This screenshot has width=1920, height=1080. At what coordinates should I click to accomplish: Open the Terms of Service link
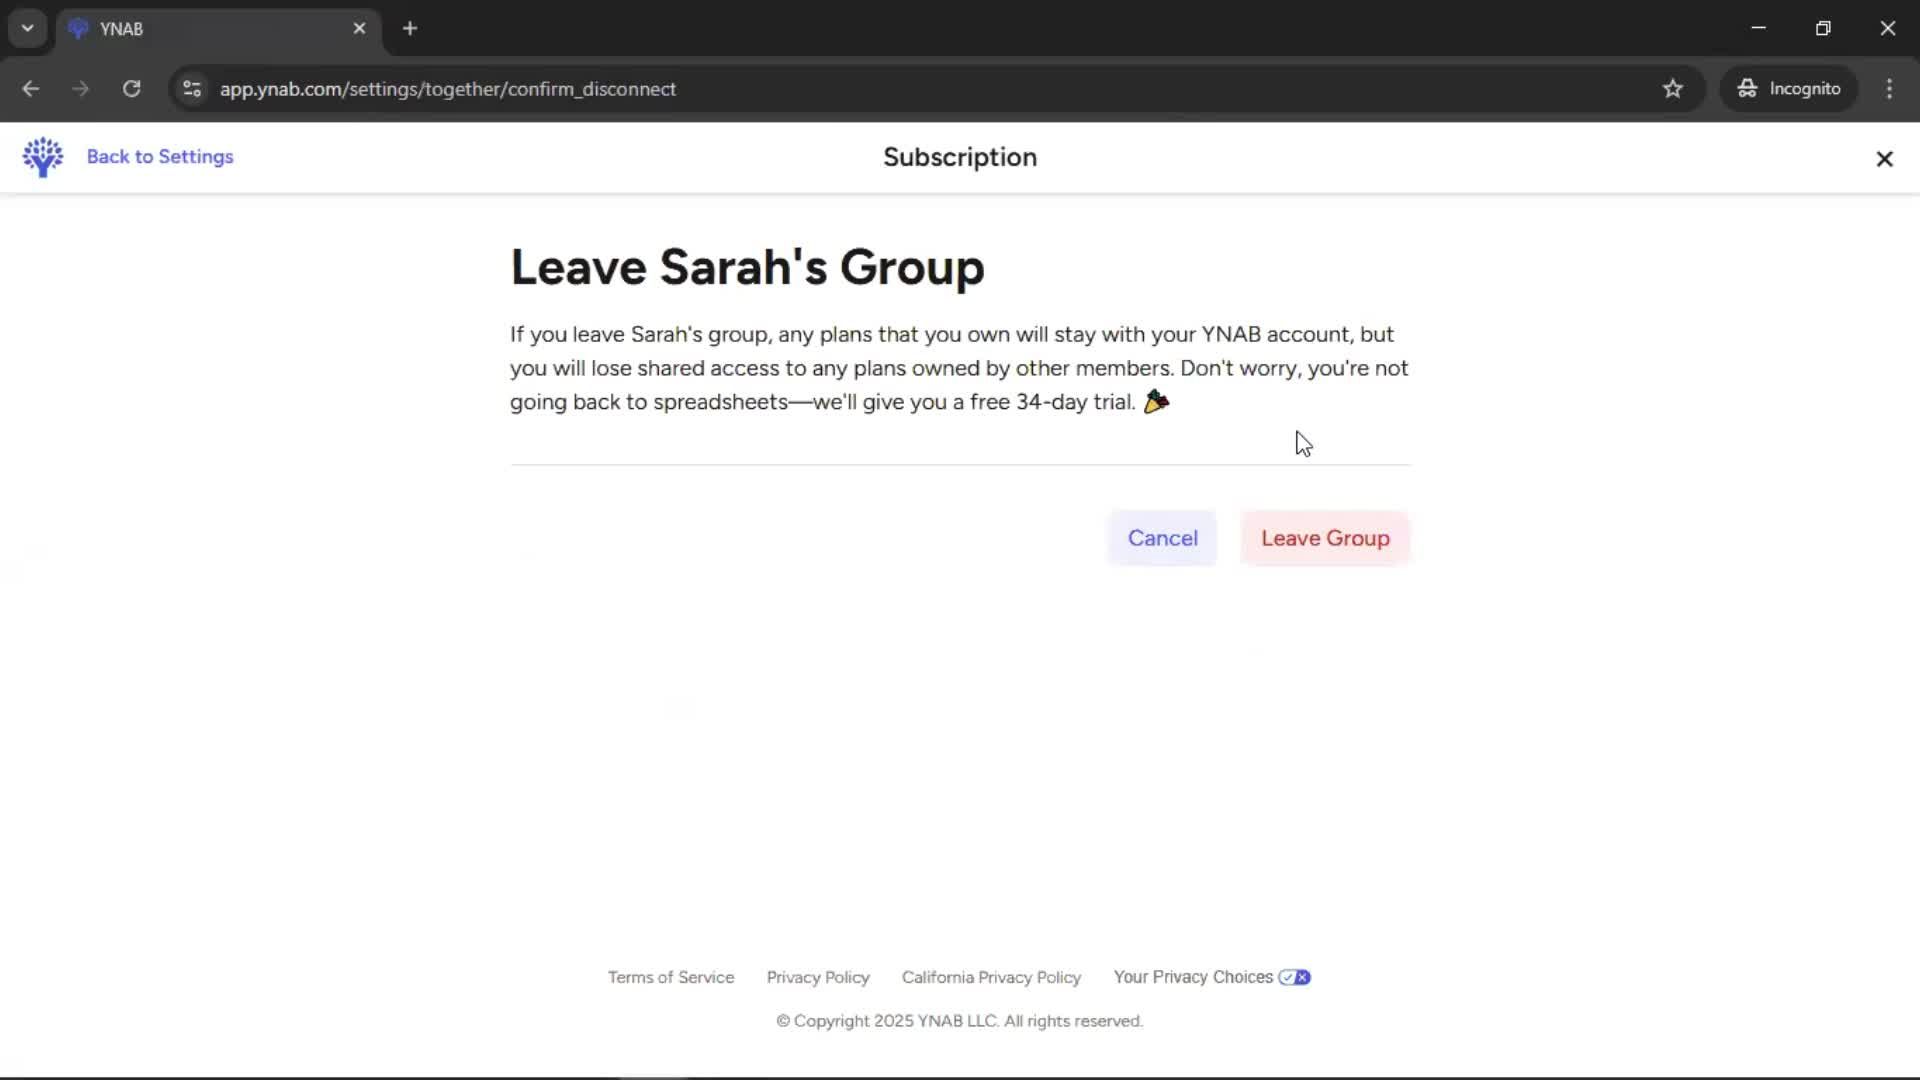pos(671,977)
